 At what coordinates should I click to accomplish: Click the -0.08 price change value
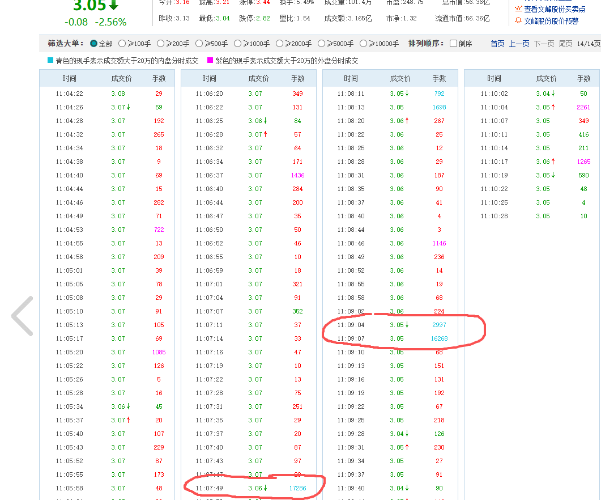(x=76, y=22)
